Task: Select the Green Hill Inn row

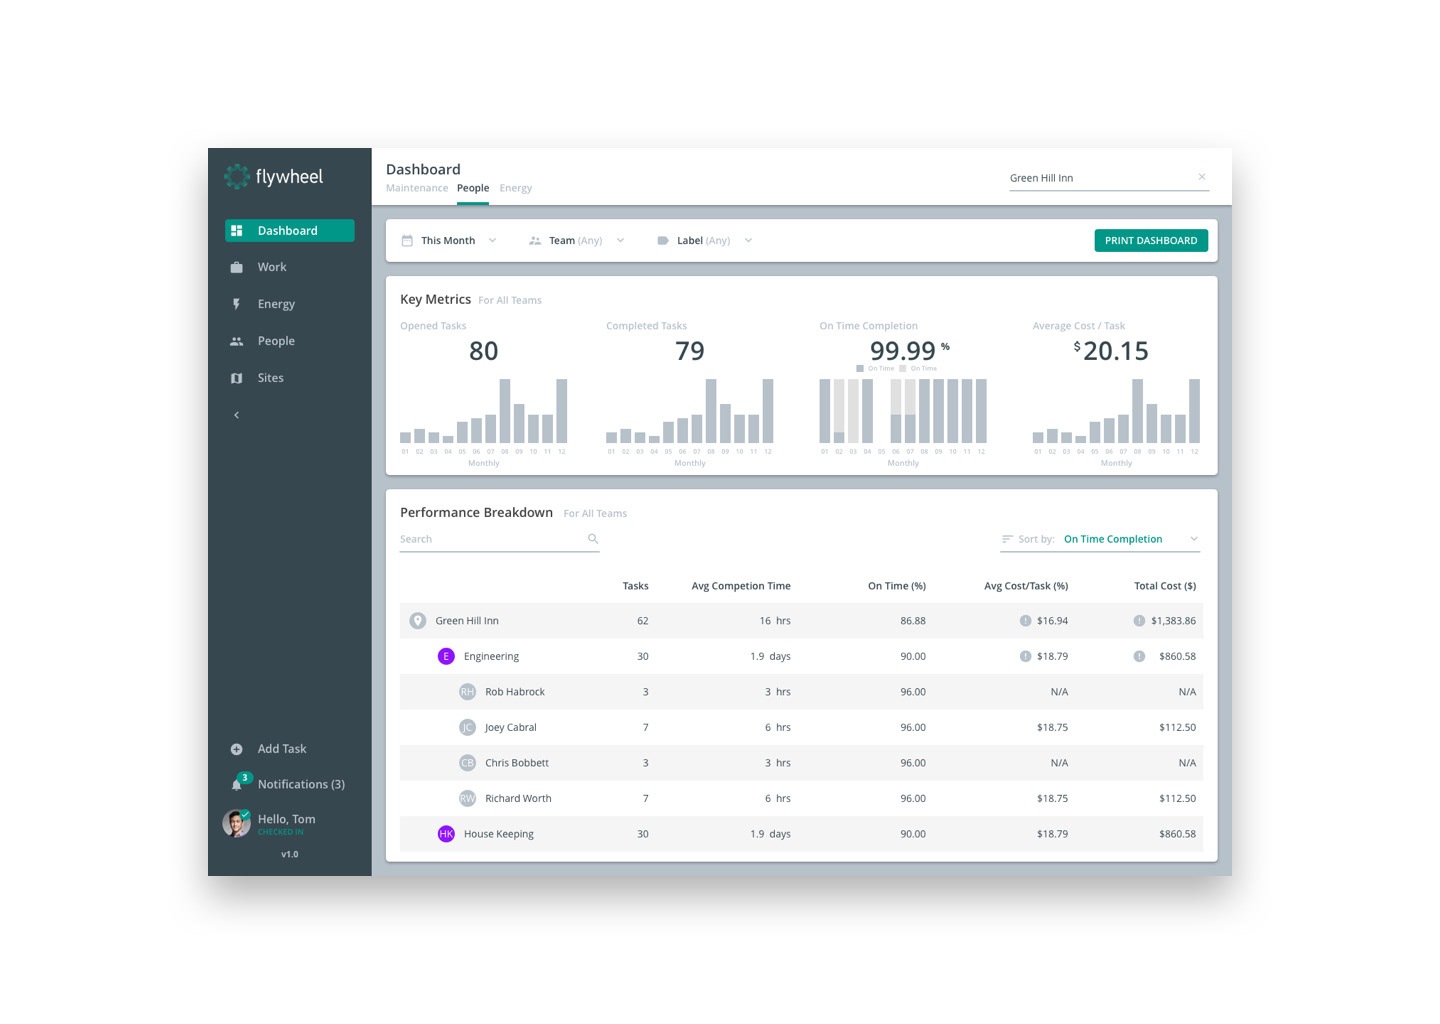Action: (801, 621)
